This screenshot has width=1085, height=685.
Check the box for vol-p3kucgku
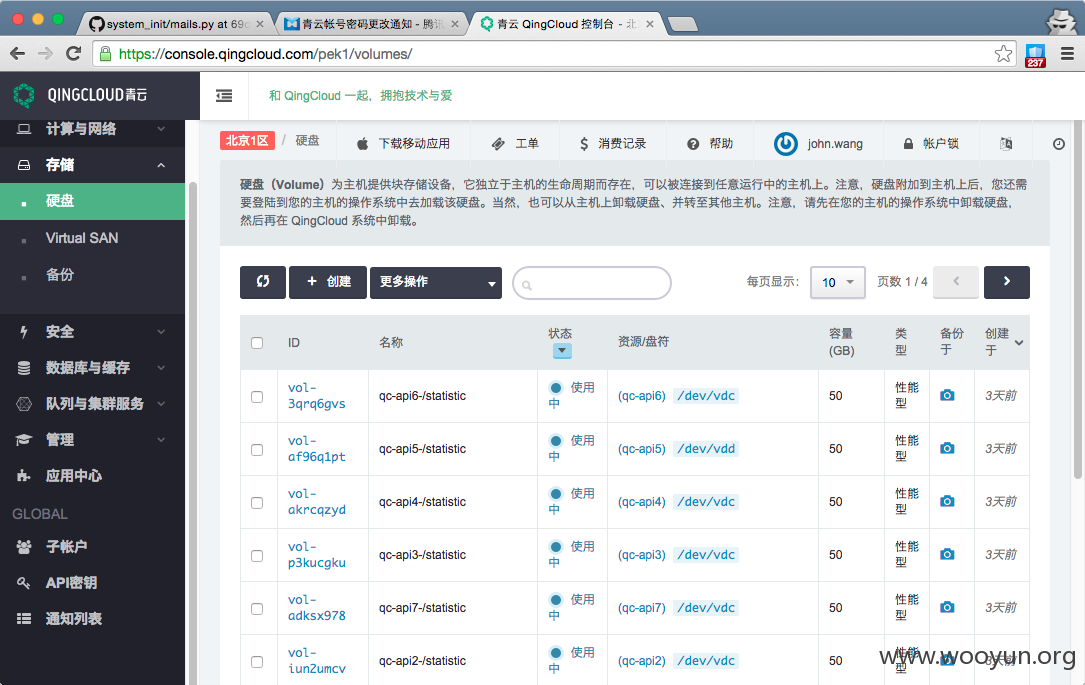257,556
